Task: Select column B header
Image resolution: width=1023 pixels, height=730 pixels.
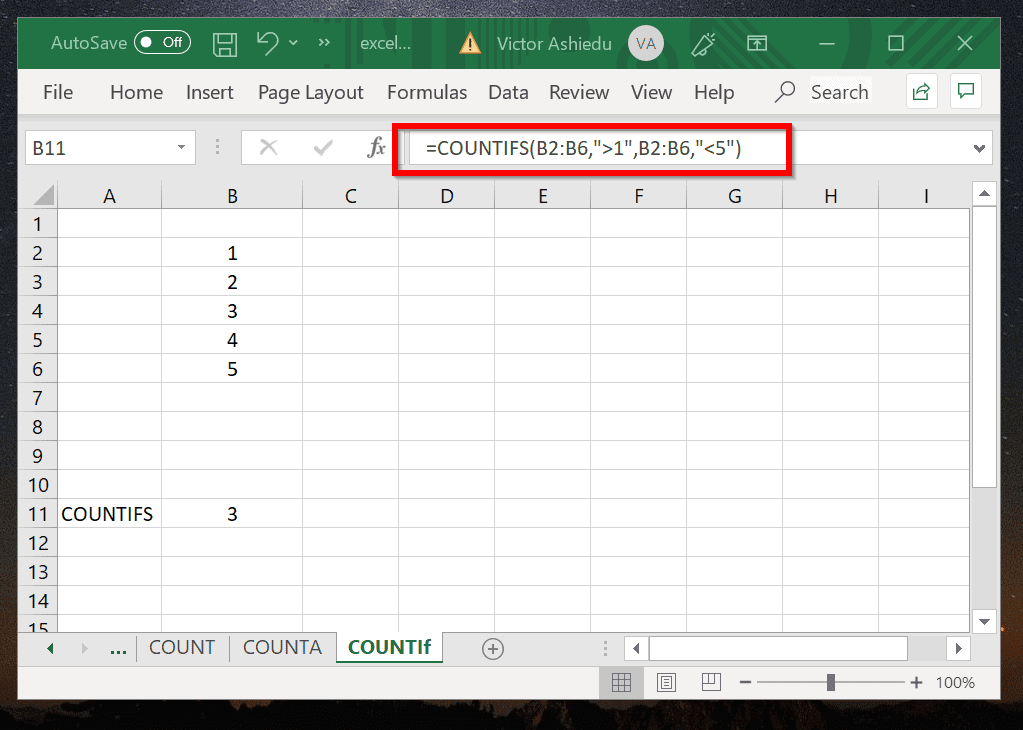Action: pos(232,196)
